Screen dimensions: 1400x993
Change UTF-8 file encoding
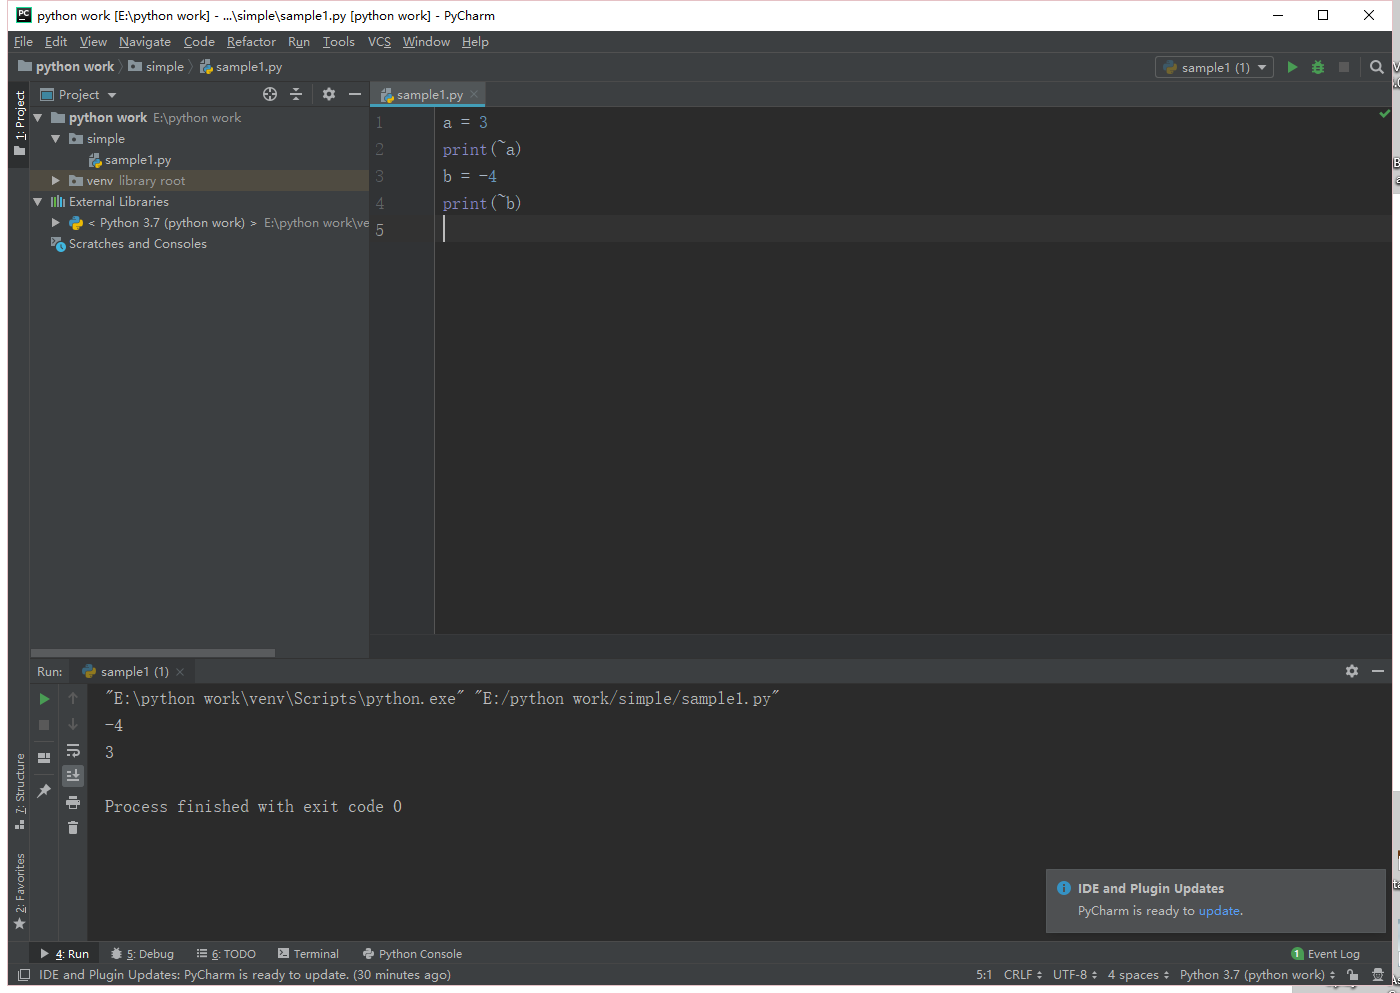[x=1075, y=975]
